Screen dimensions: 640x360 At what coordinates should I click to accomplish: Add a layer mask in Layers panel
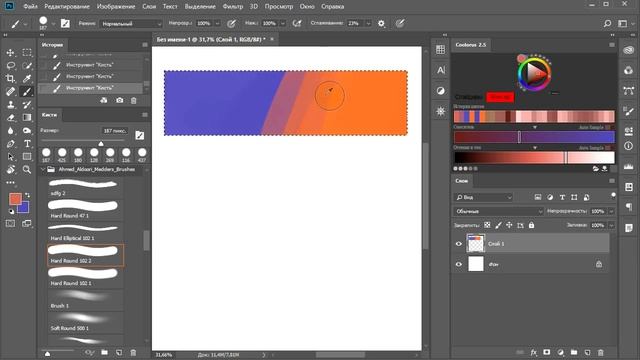tap(547, 352)
